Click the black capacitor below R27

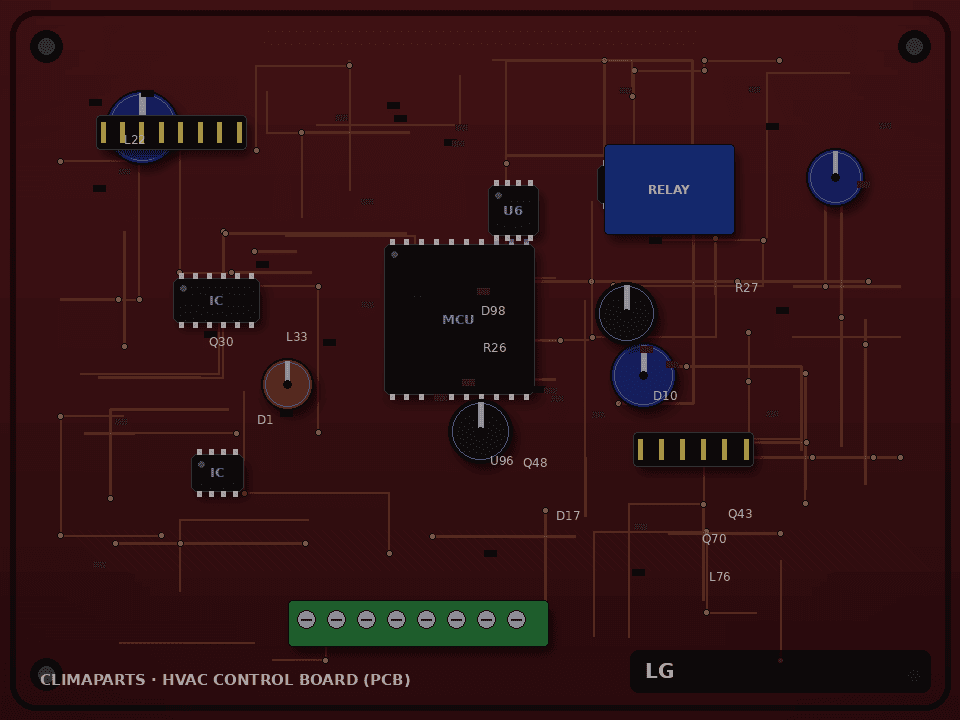pos(626,313)
